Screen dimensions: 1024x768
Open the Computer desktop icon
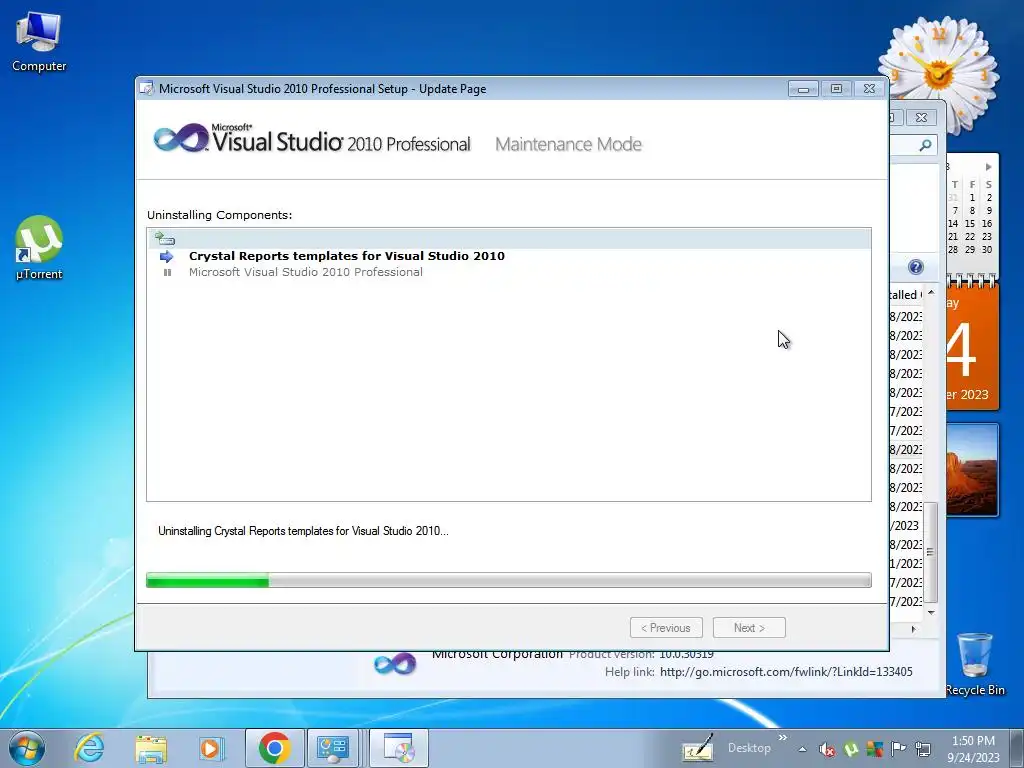[x=39, y=42]
